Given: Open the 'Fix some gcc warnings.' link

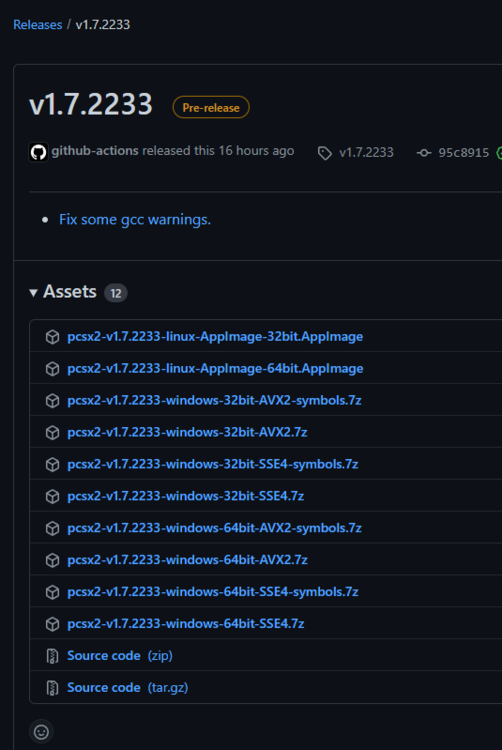Looking at the screenshot, I should [135, 220].
